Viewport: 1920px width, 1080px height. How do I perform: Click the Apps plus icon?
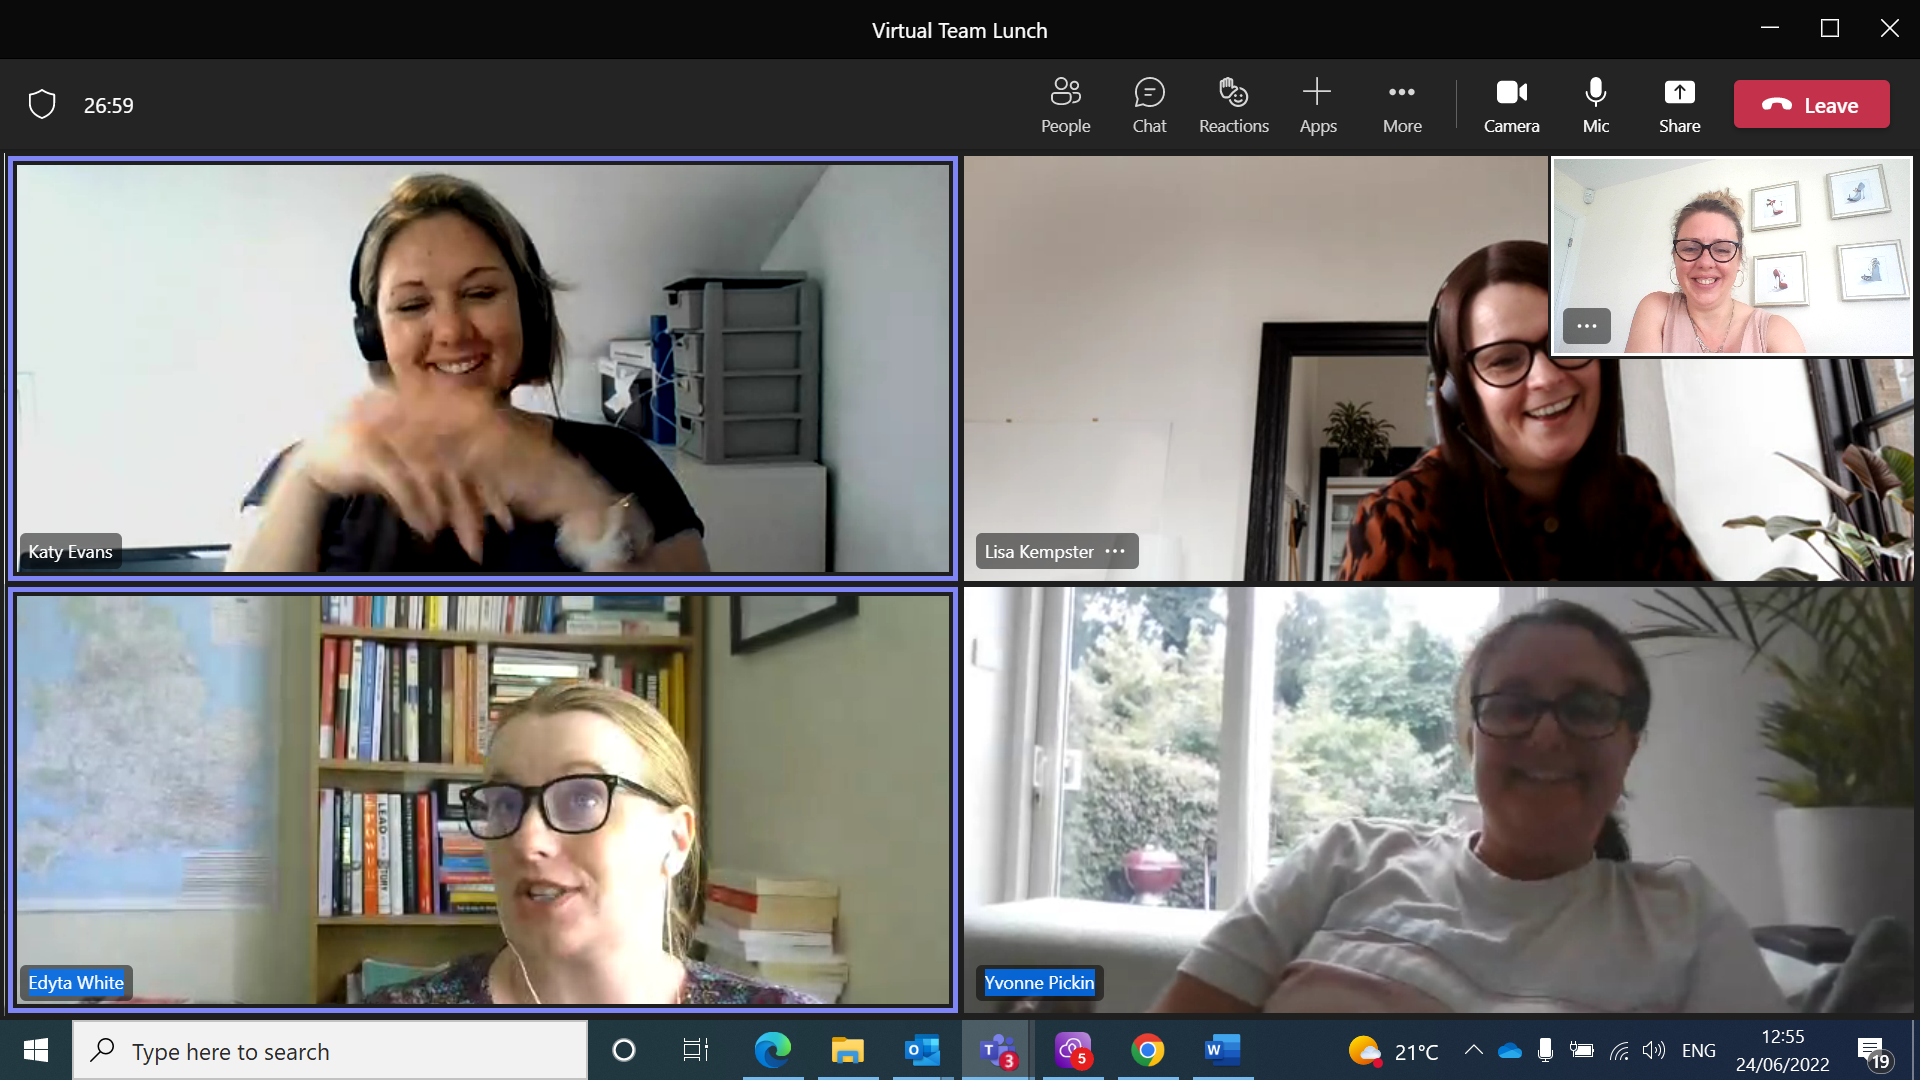click(1317, 94)
